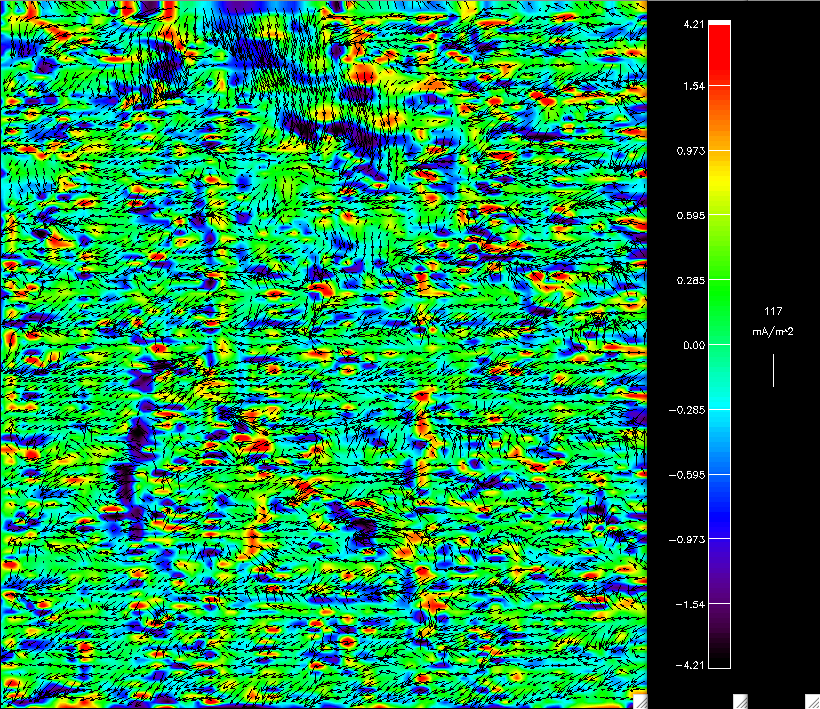The height and width of the screenshot is (709, 820).
Task: Click the white vertical arrow scale line
Action: [x=773, y=370]
